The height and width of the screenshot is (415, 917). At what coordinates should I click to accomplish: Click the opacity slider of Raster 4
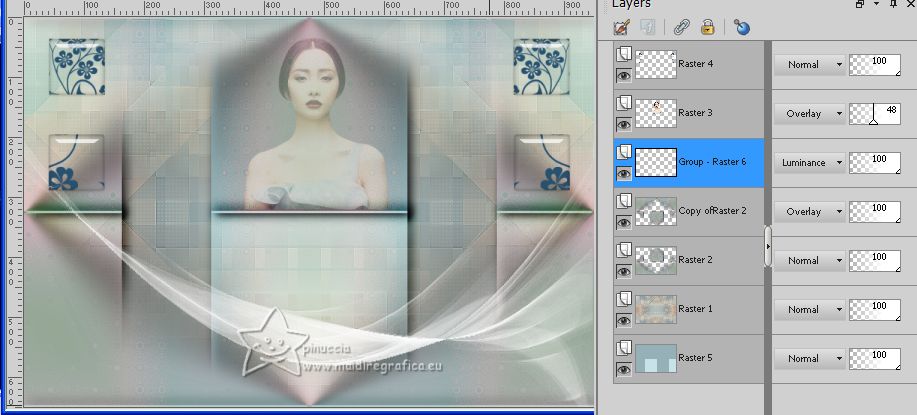click(875, 65)
